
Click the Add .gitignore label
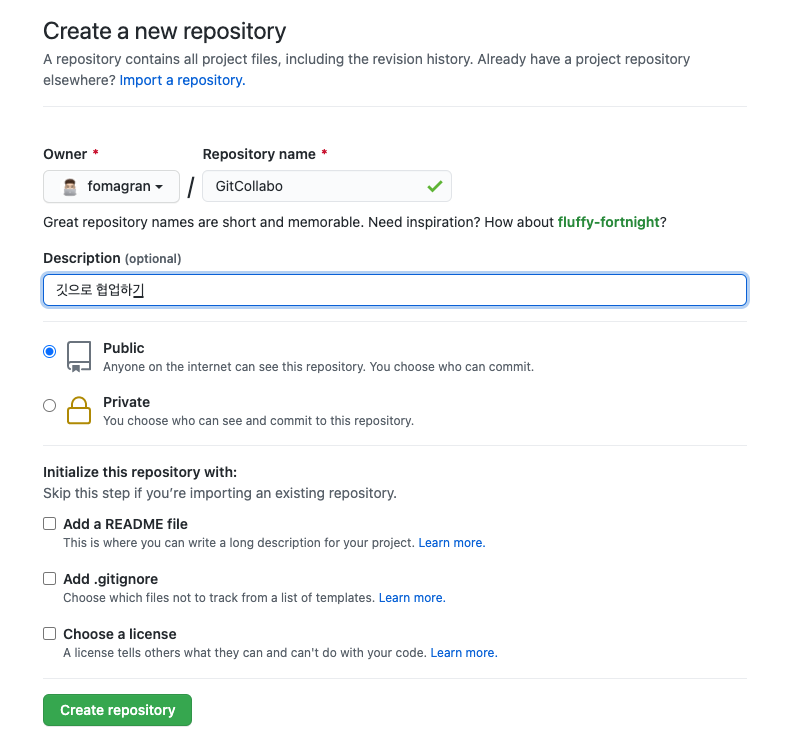point(111,579)
